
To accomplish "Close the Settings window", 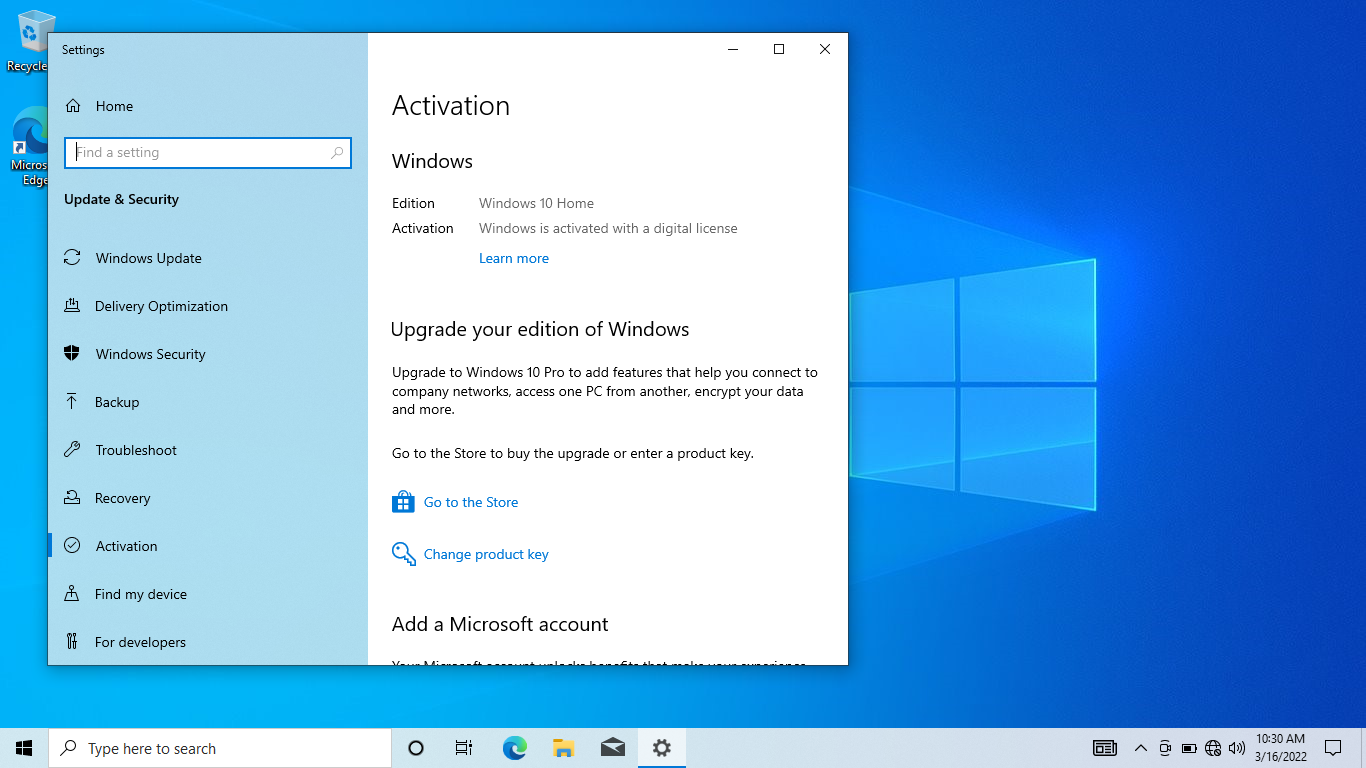I will click(825, 49).
